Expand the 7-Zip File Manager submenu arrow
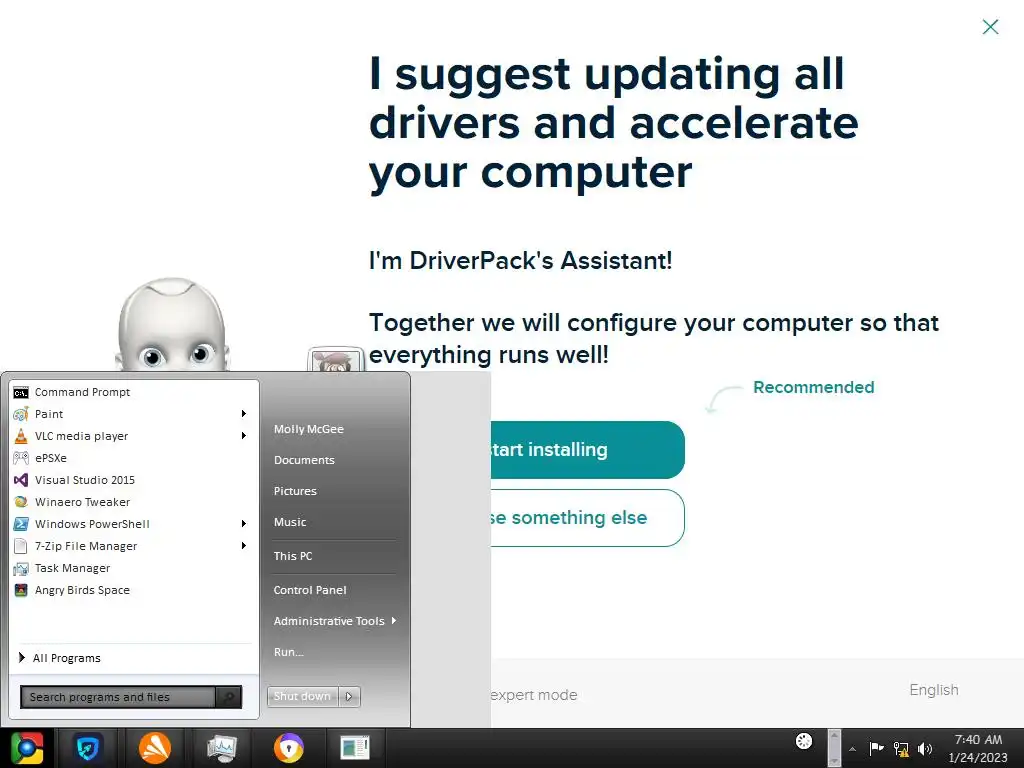1024x768 pixels. tap(244, 545)
